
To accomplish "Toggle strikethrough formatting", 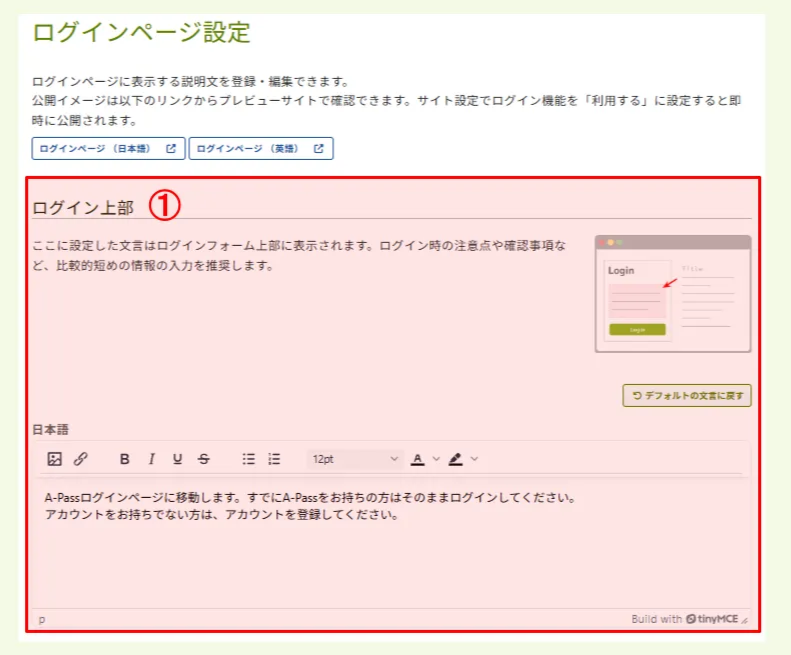I will click(x=204, y=459).
